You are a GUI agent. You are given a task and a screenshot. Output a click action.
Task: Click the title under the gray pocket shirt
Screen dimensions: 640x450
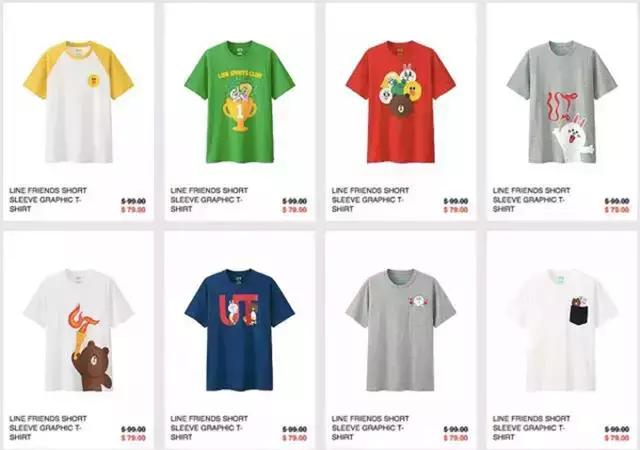(x=370, y=428)
